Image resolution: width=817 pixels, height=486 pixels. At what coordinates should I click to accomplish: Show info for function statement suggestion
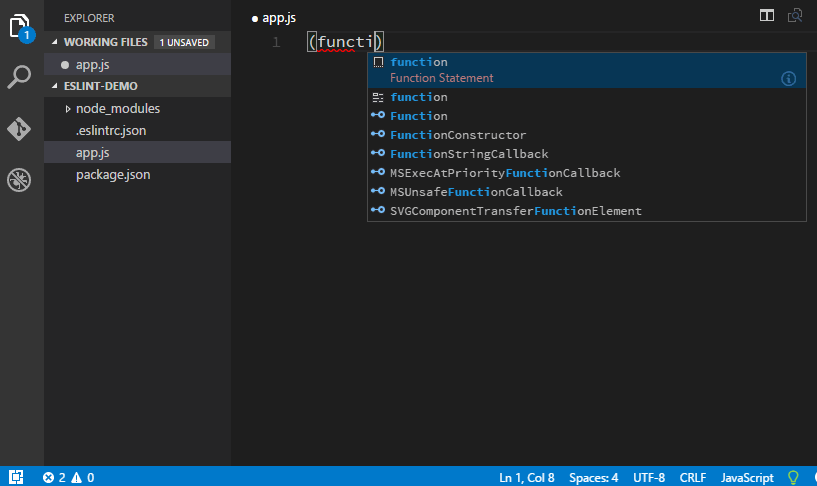pyautogui.click(x=788, y=79)
